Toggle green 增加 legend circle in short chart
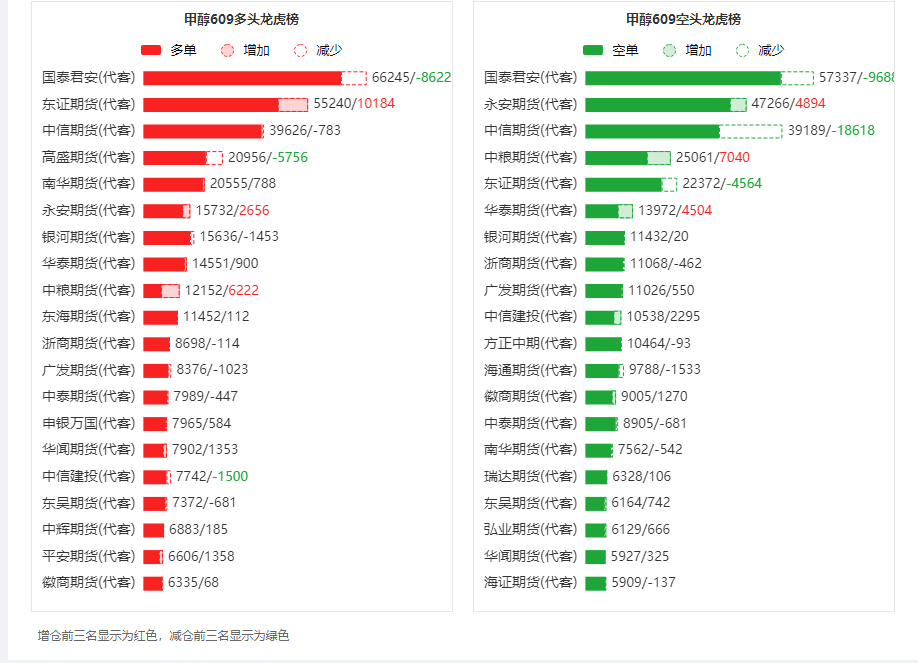Image resolution: width=918 pixels, height=663 pixels. point(669,50)
